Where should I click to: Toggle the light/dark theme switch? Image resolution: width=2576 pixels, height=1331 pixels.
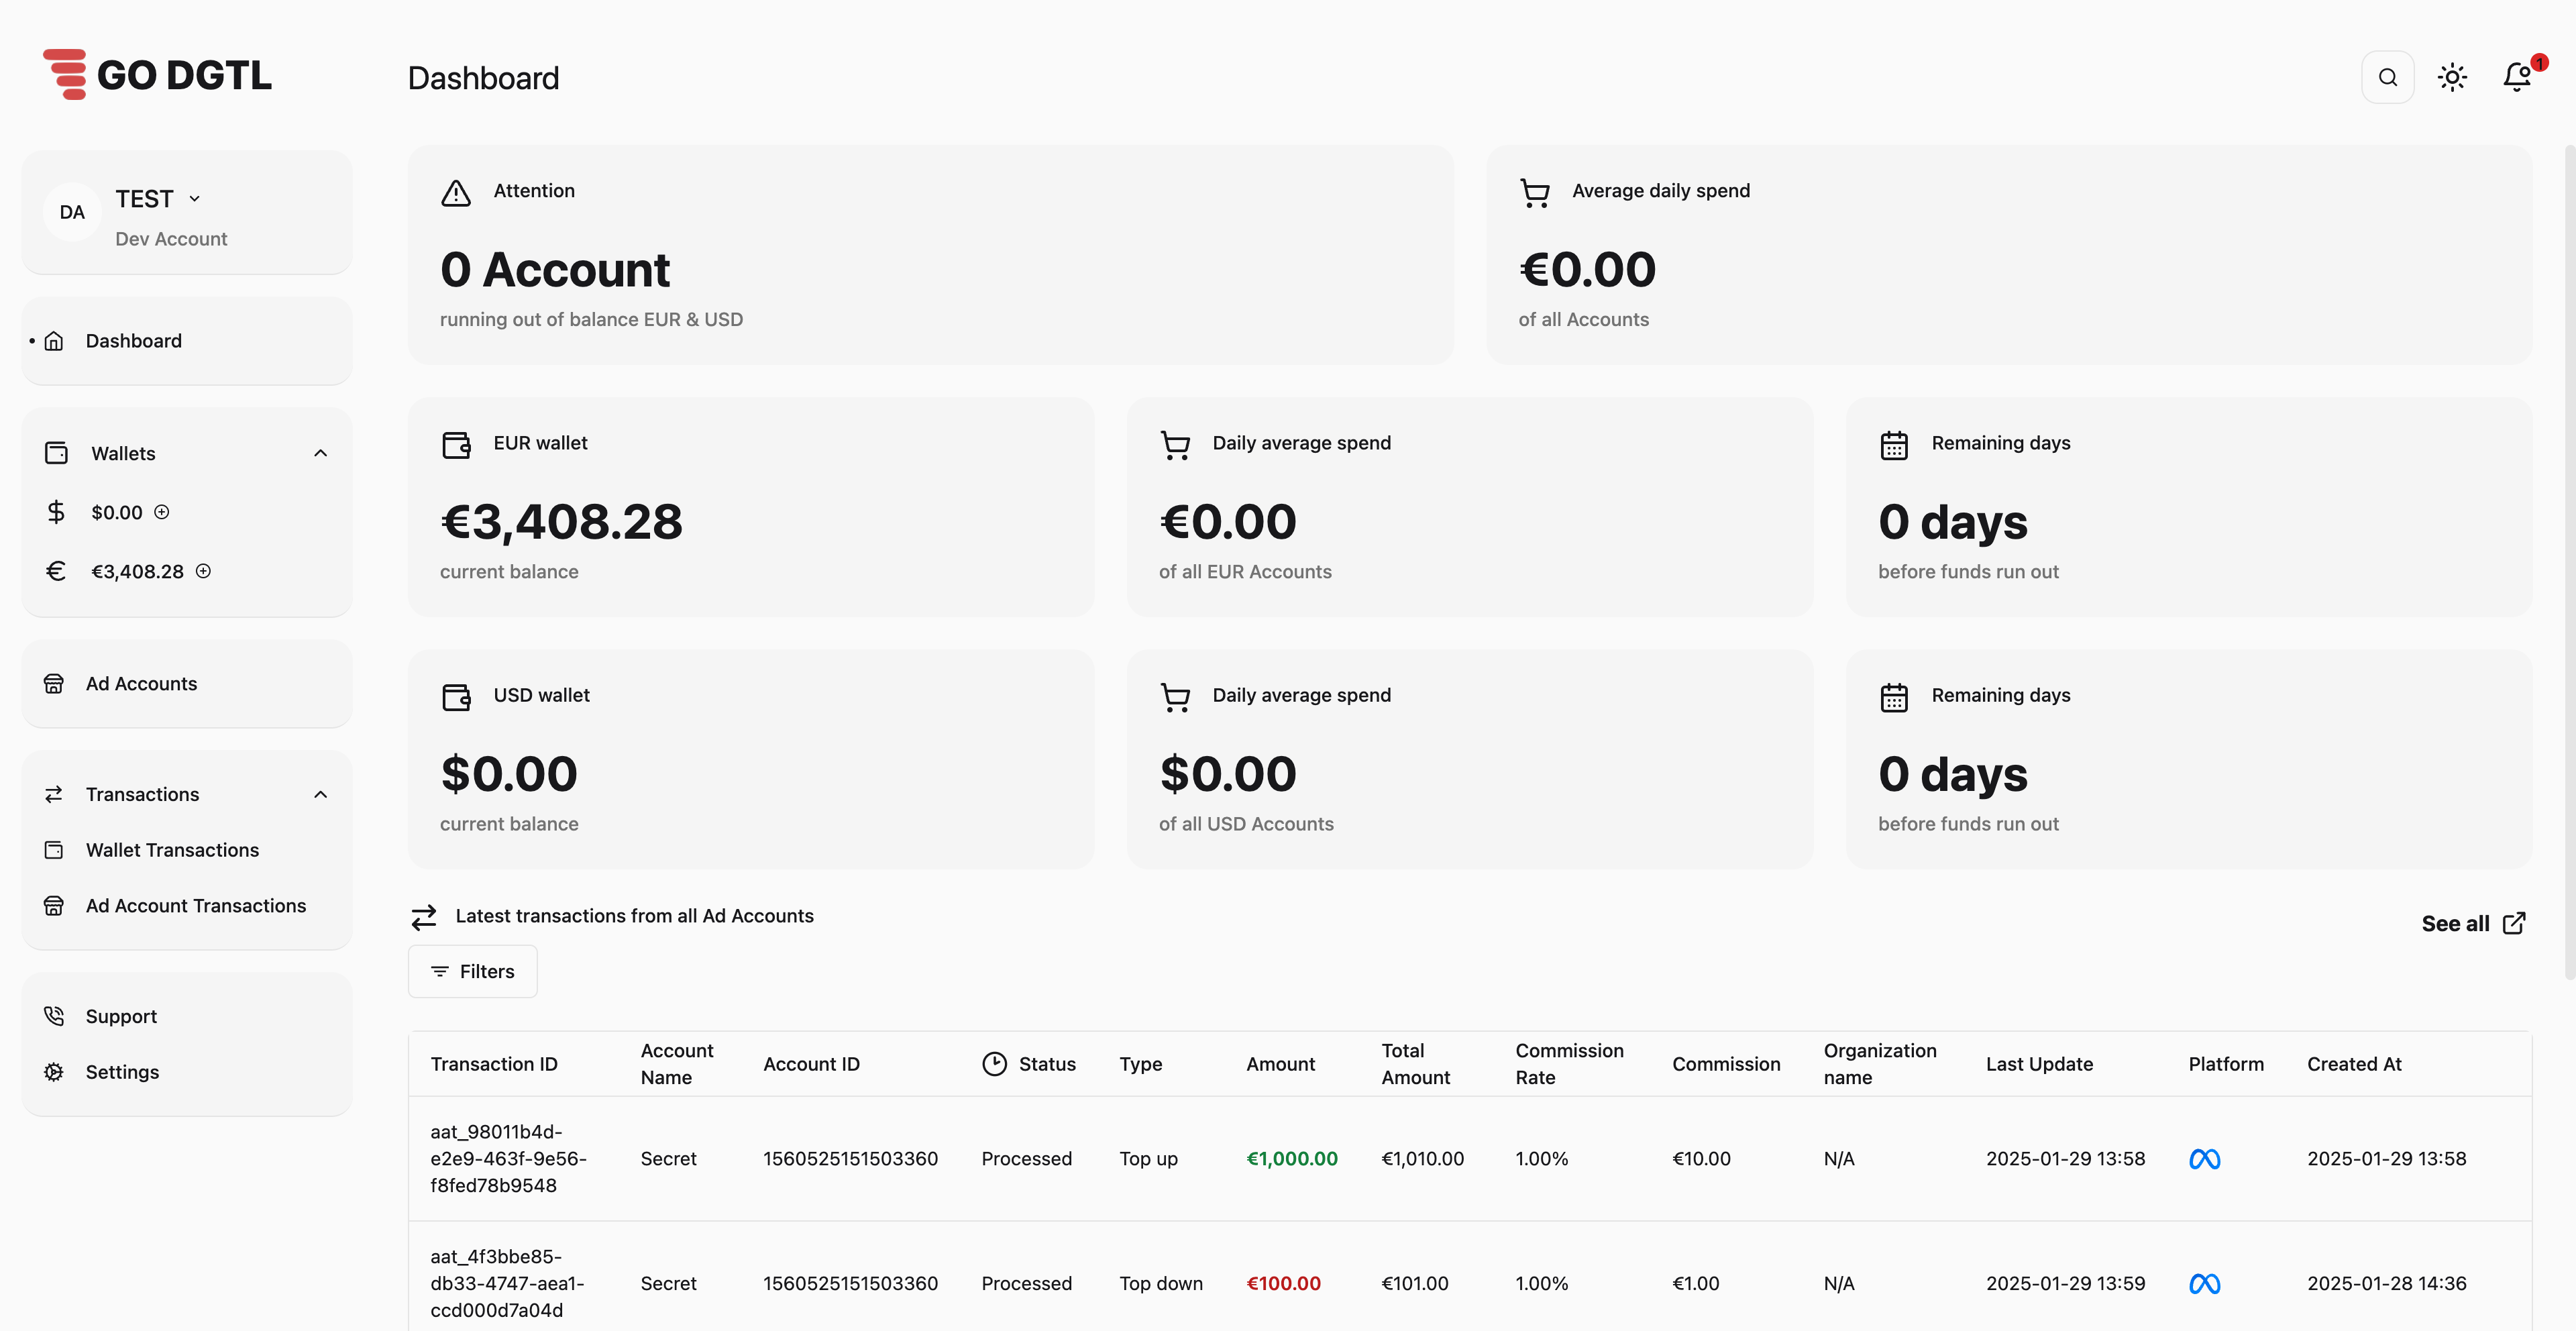[2452, 76]
